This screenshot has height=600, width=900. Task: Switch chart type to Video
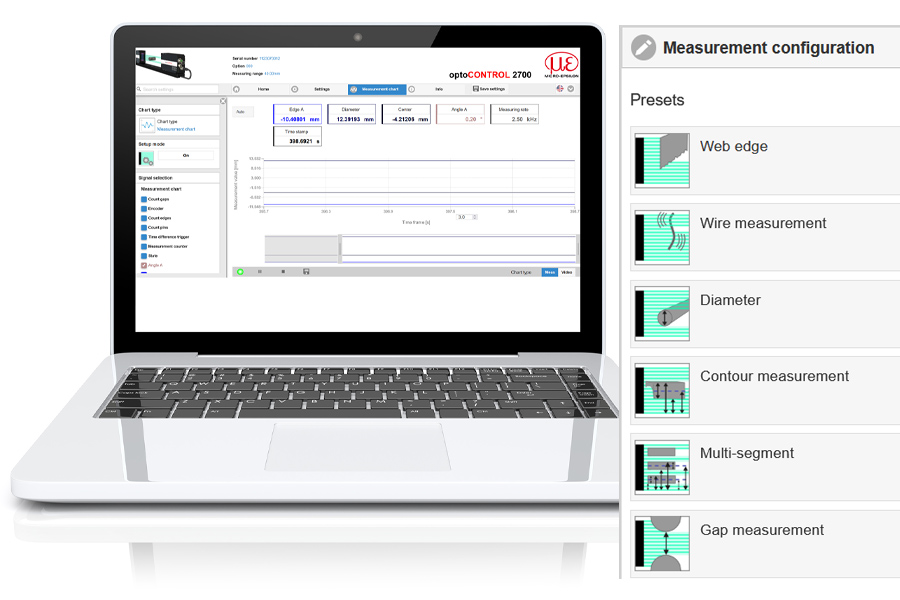point(566,271)
